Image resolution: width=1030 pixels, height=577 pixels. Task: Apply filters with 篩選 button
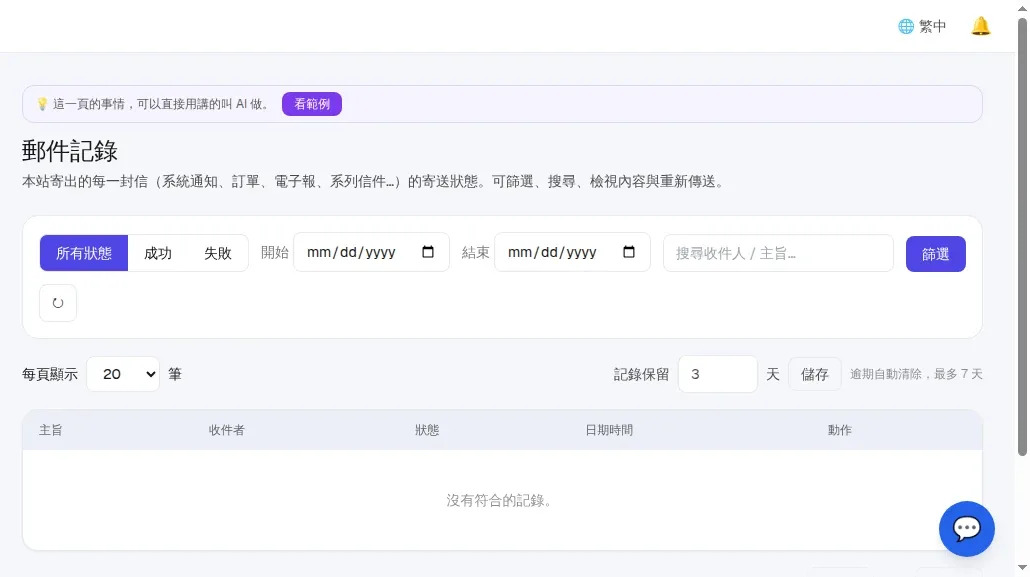935,254
